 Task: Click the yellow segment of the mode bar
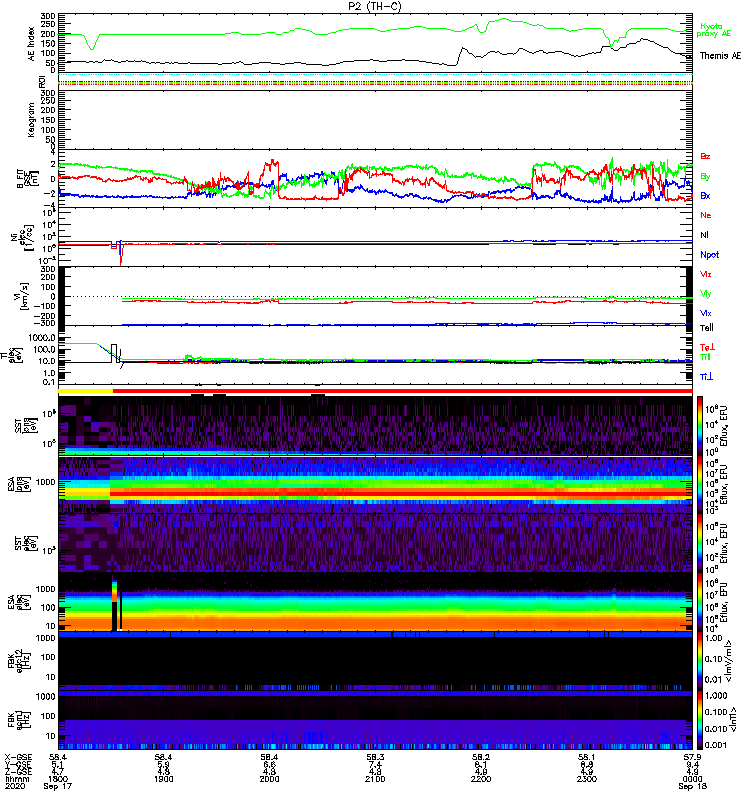pos(85,391)
